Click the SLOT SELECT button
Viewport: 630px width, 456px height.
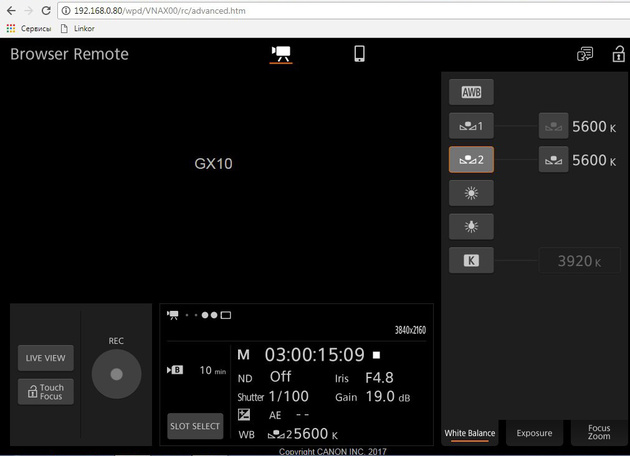point(195,426)
